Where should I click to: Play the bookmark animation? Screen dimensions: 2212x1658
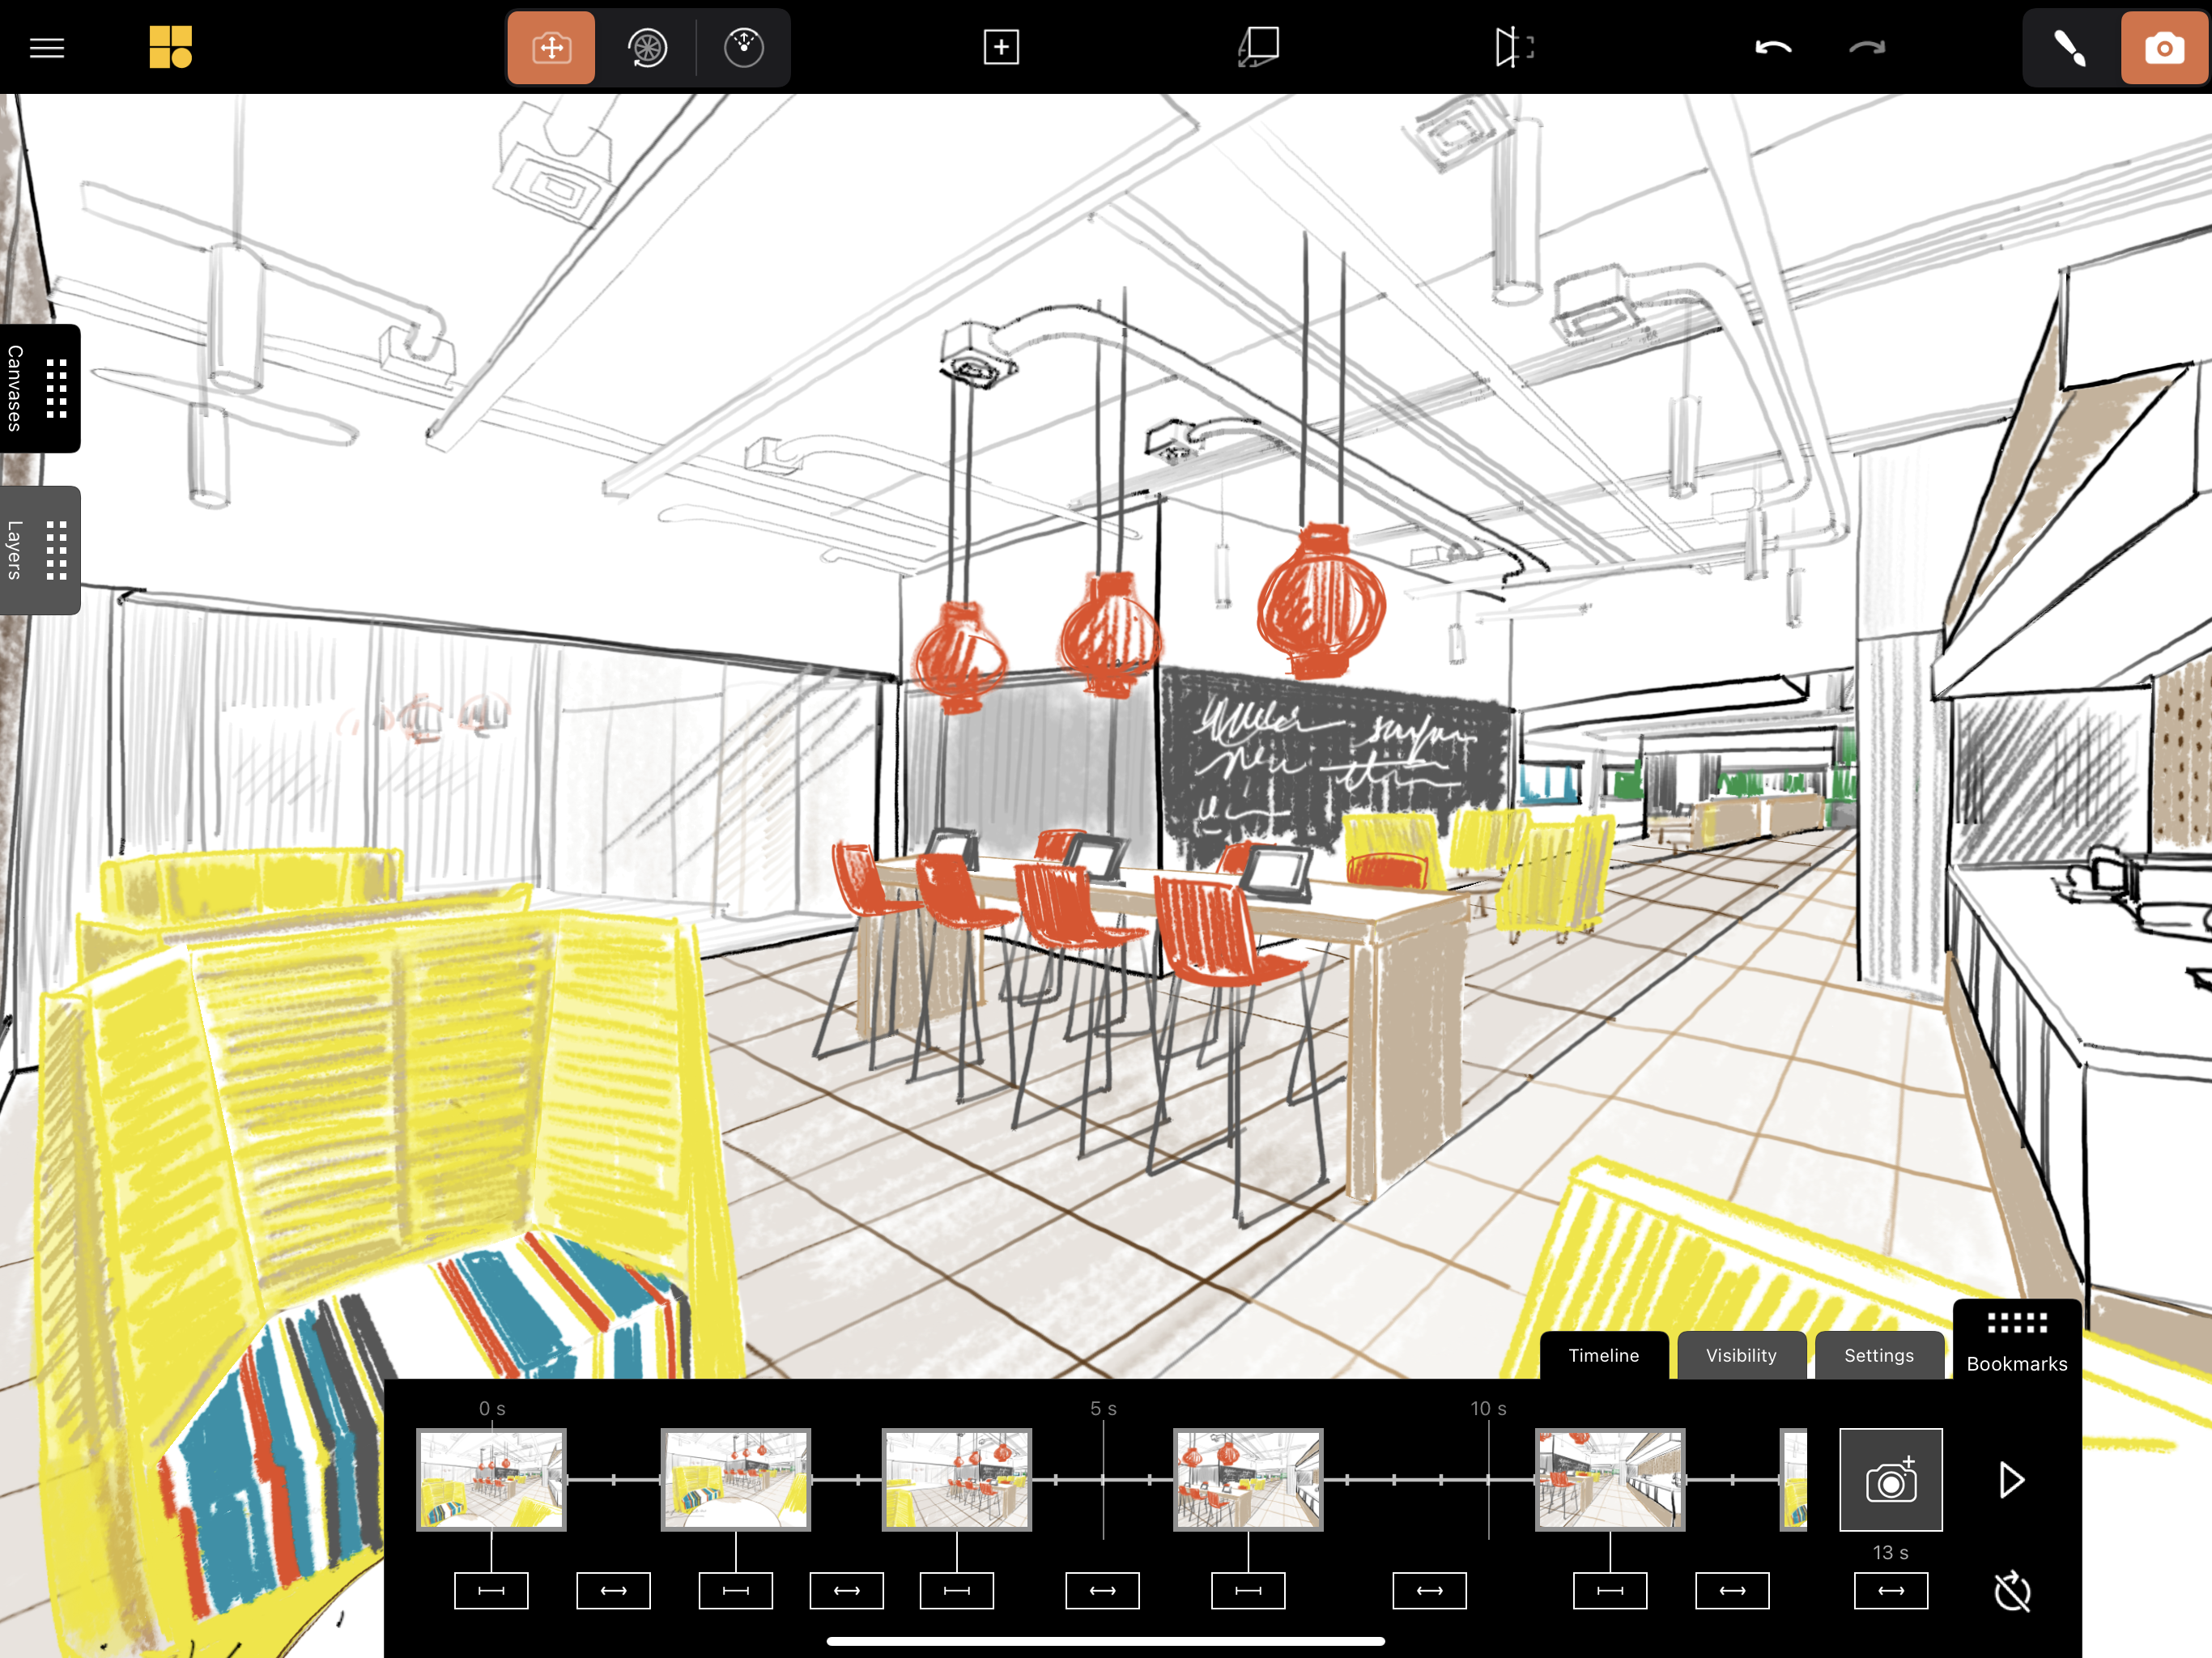tap(2011, 1479)
